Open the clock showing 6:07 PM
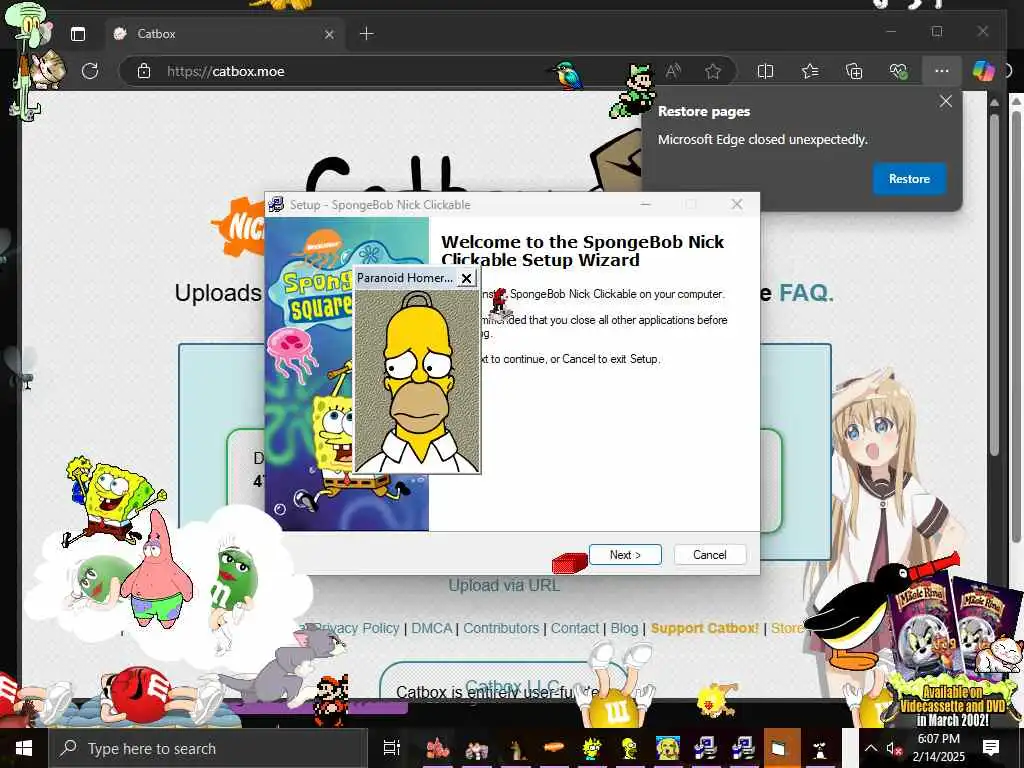The height and width of the screenshot is (768, 1024). (939, 748)
